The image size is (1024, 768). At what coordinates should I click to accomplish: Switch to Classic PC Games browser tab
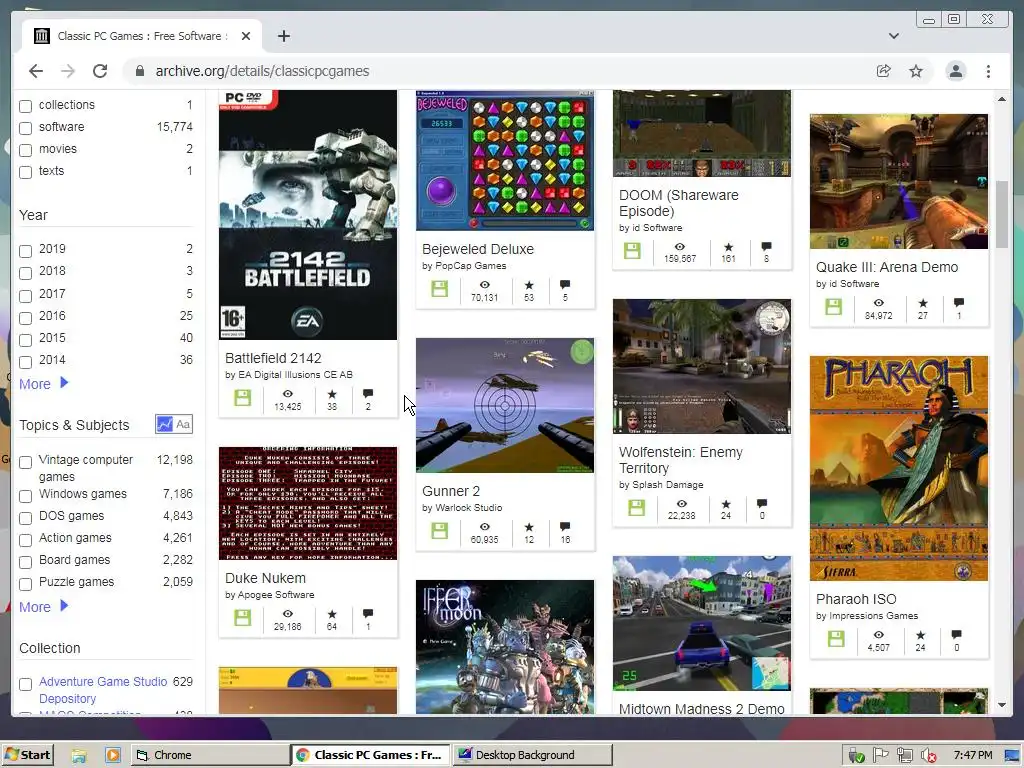(x=142, y=36)
